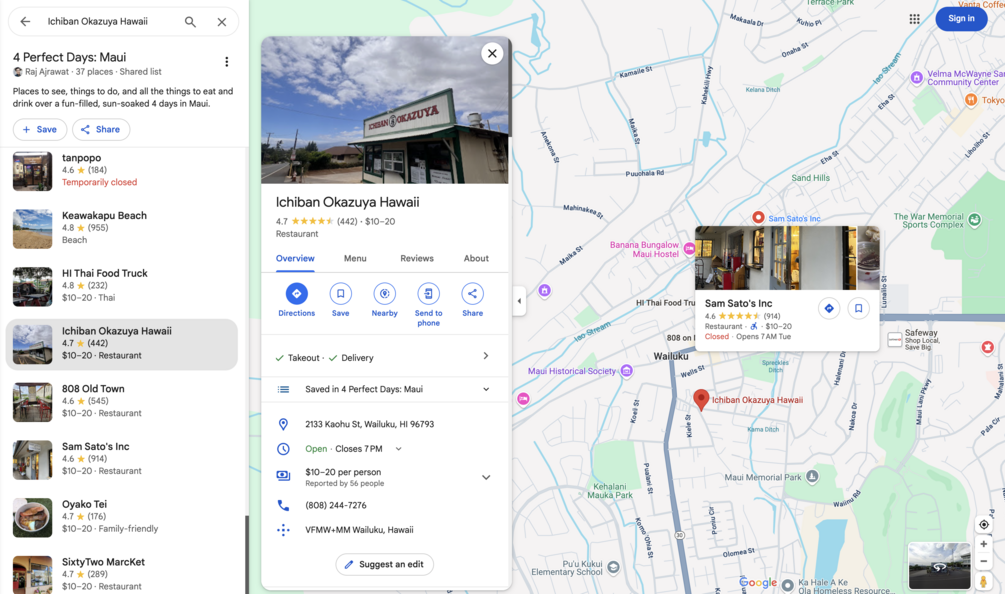Open Sam Sato's Inc list entry
Viewport: 1005px width, 594px height.
pyautogui.click(x=122, y=459)
